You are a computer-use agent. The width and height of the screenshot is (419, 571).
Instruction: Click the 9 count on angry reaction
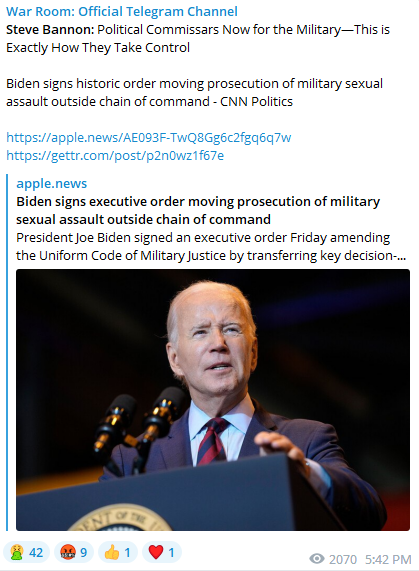point(83,553)
